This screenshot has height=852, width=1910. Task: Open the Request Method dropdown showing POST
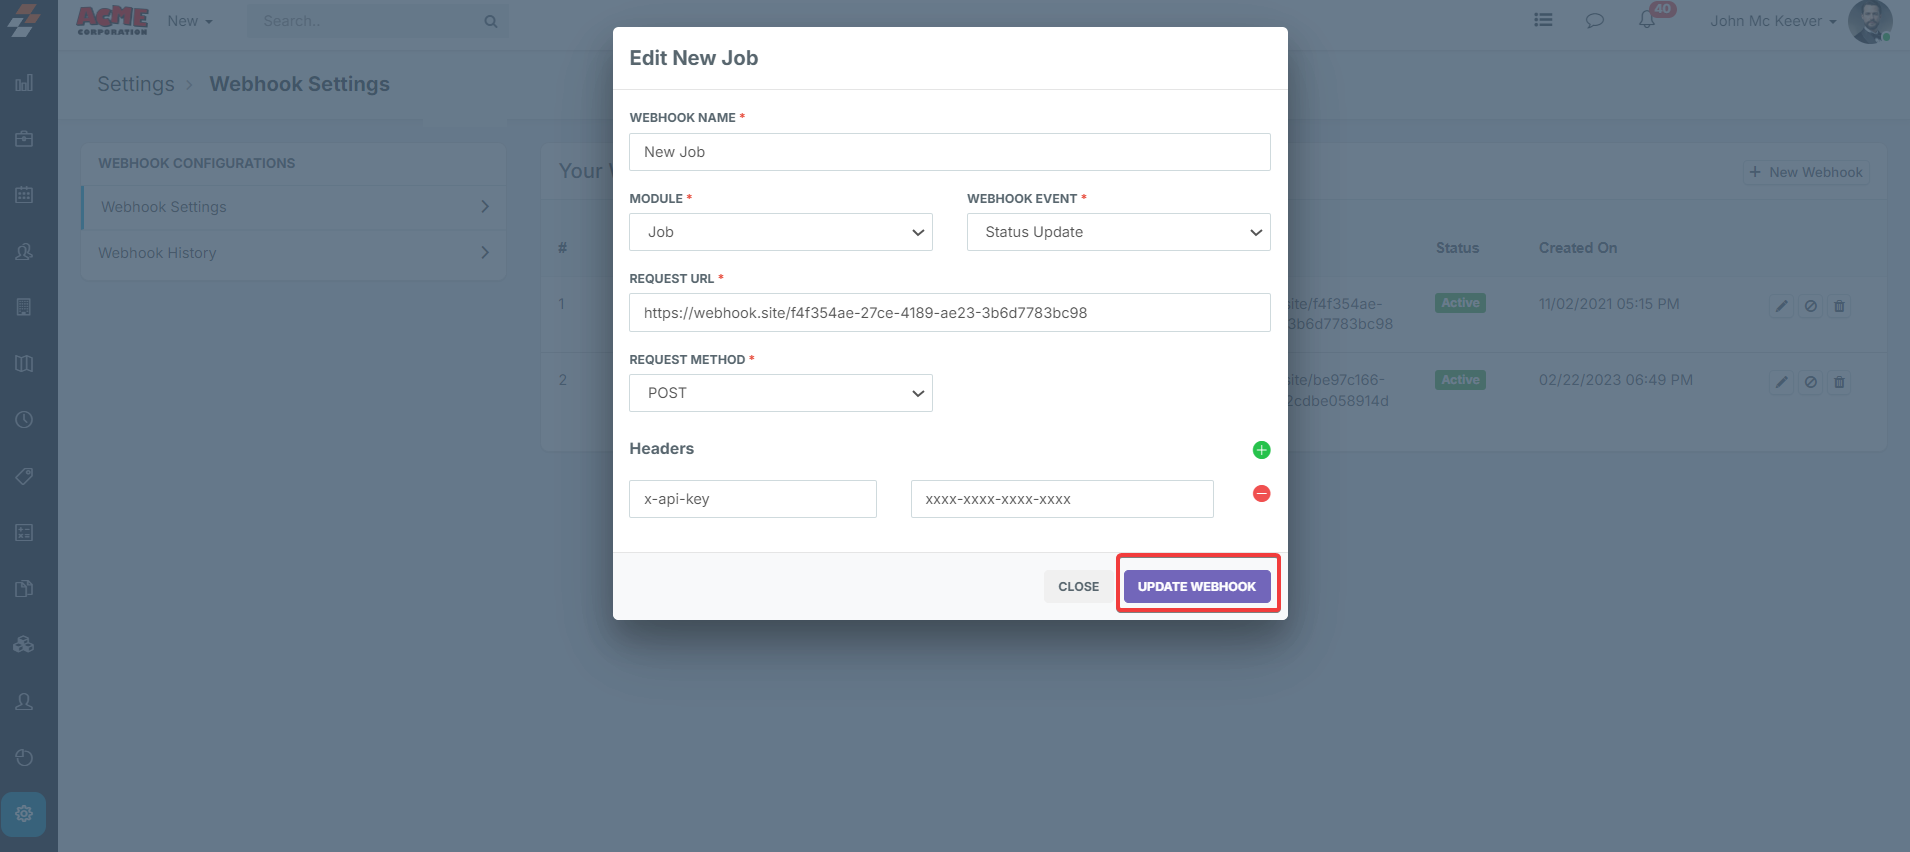780,393
